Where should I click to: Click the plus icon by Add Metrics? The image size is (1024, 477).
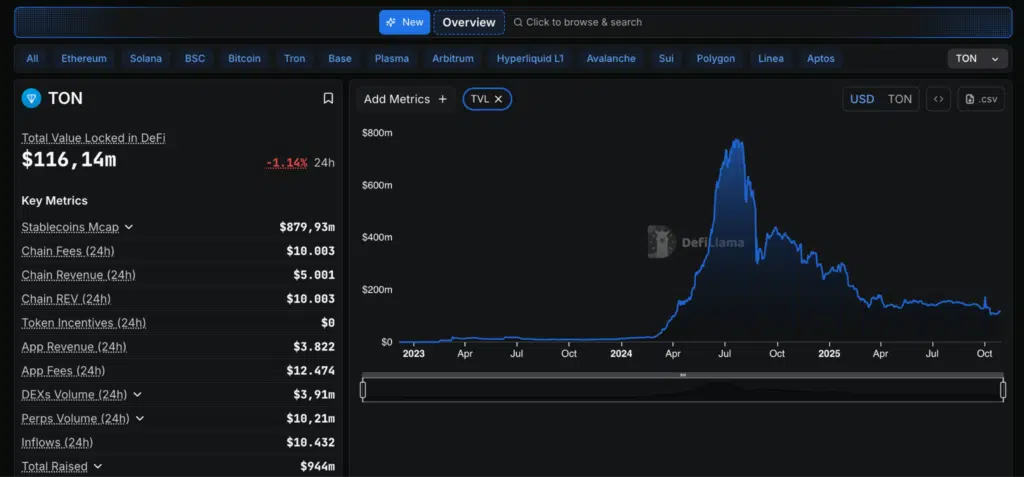[442, 99]
